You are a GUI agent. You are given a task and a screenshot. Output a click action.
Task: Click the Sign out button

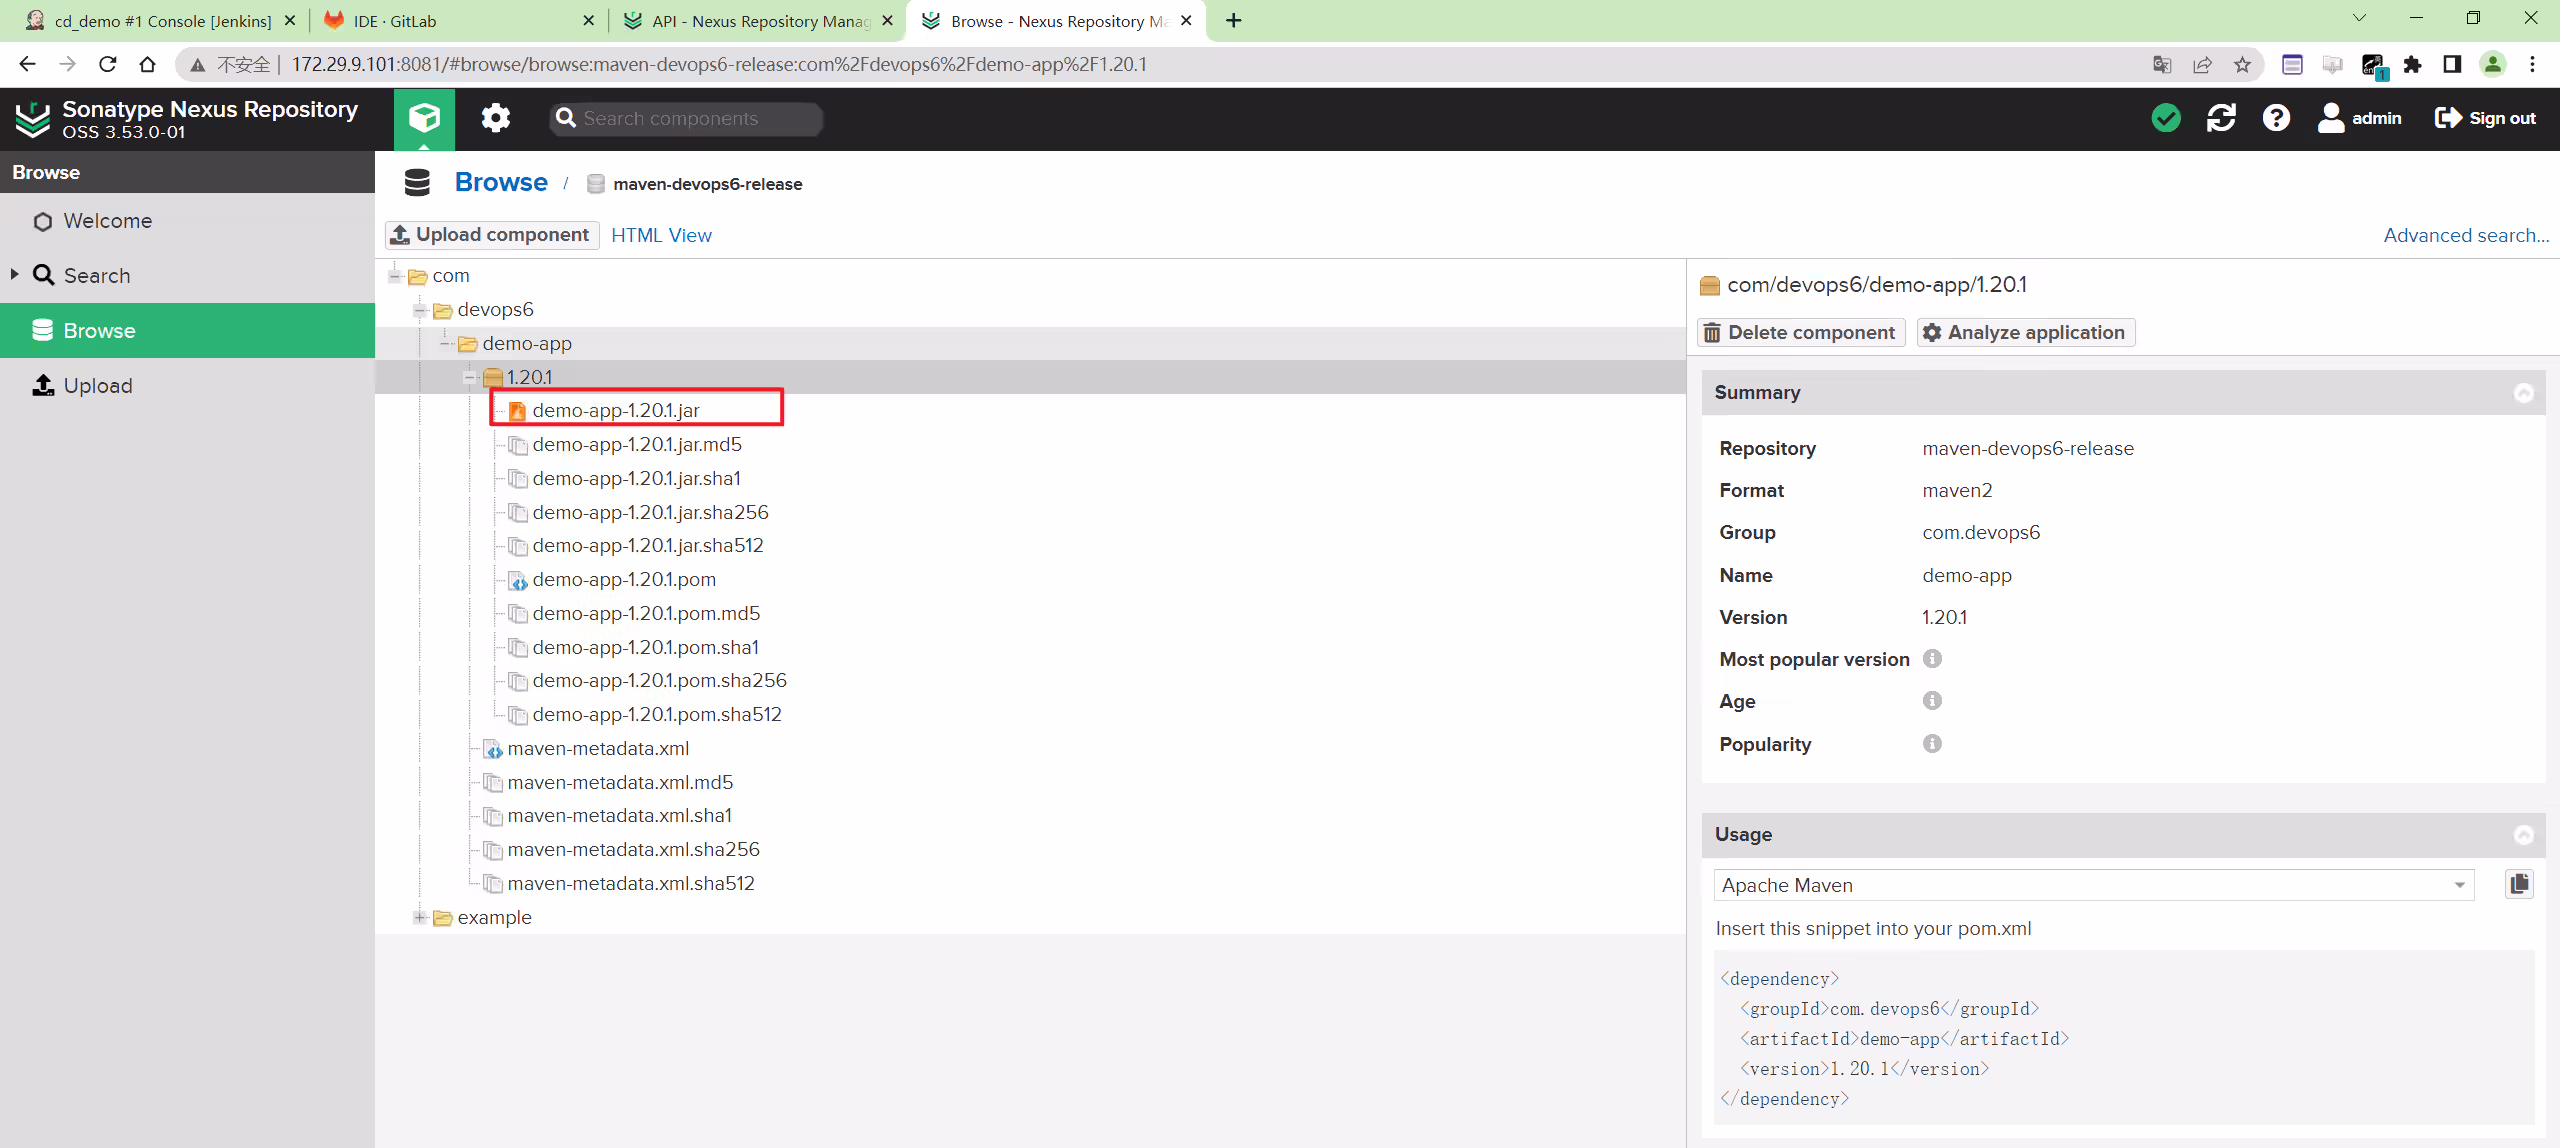pos(2485,118)
